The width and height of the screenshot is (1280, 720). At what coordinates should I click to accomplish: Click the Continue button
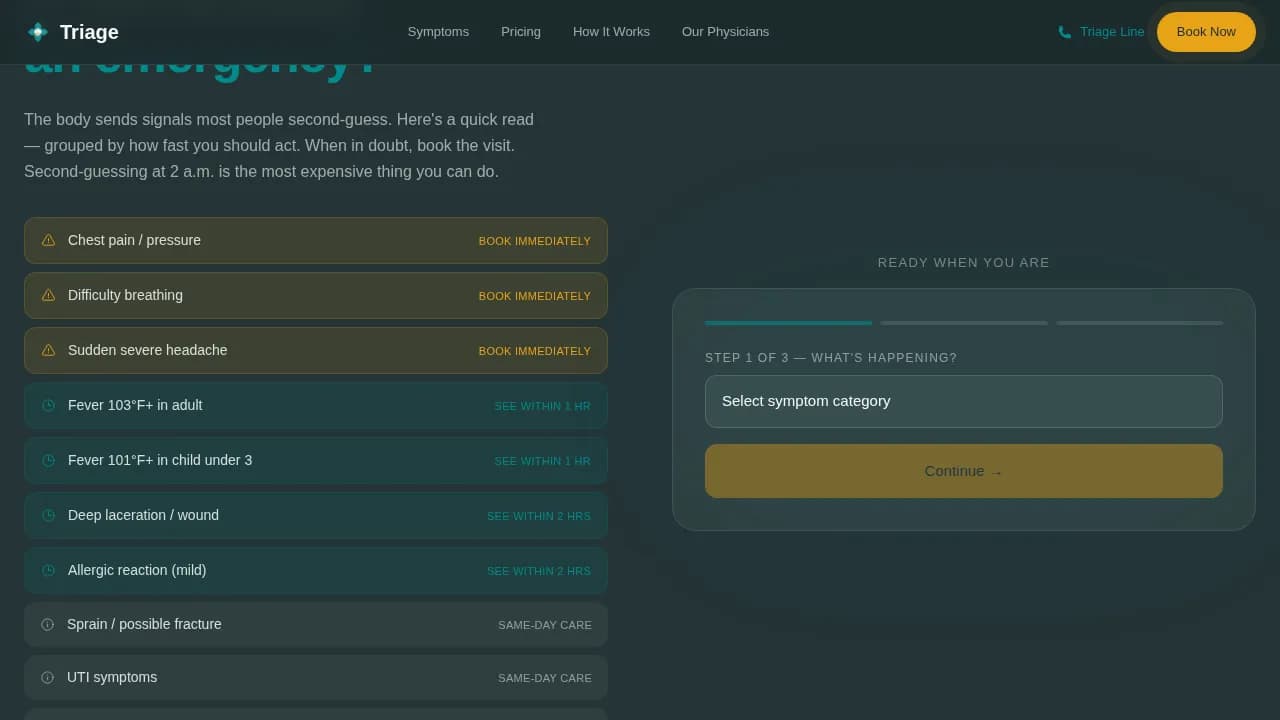[964, 471]
